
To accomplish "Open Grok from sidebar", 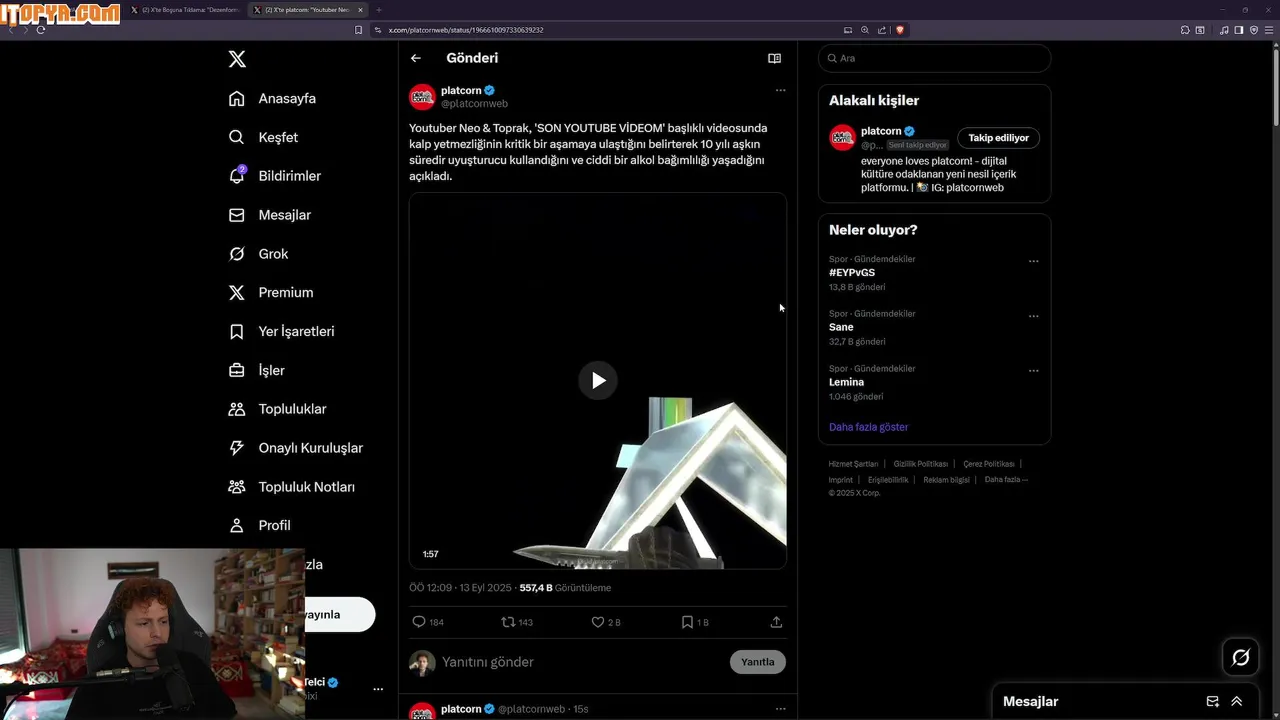I will pos(259,254).
